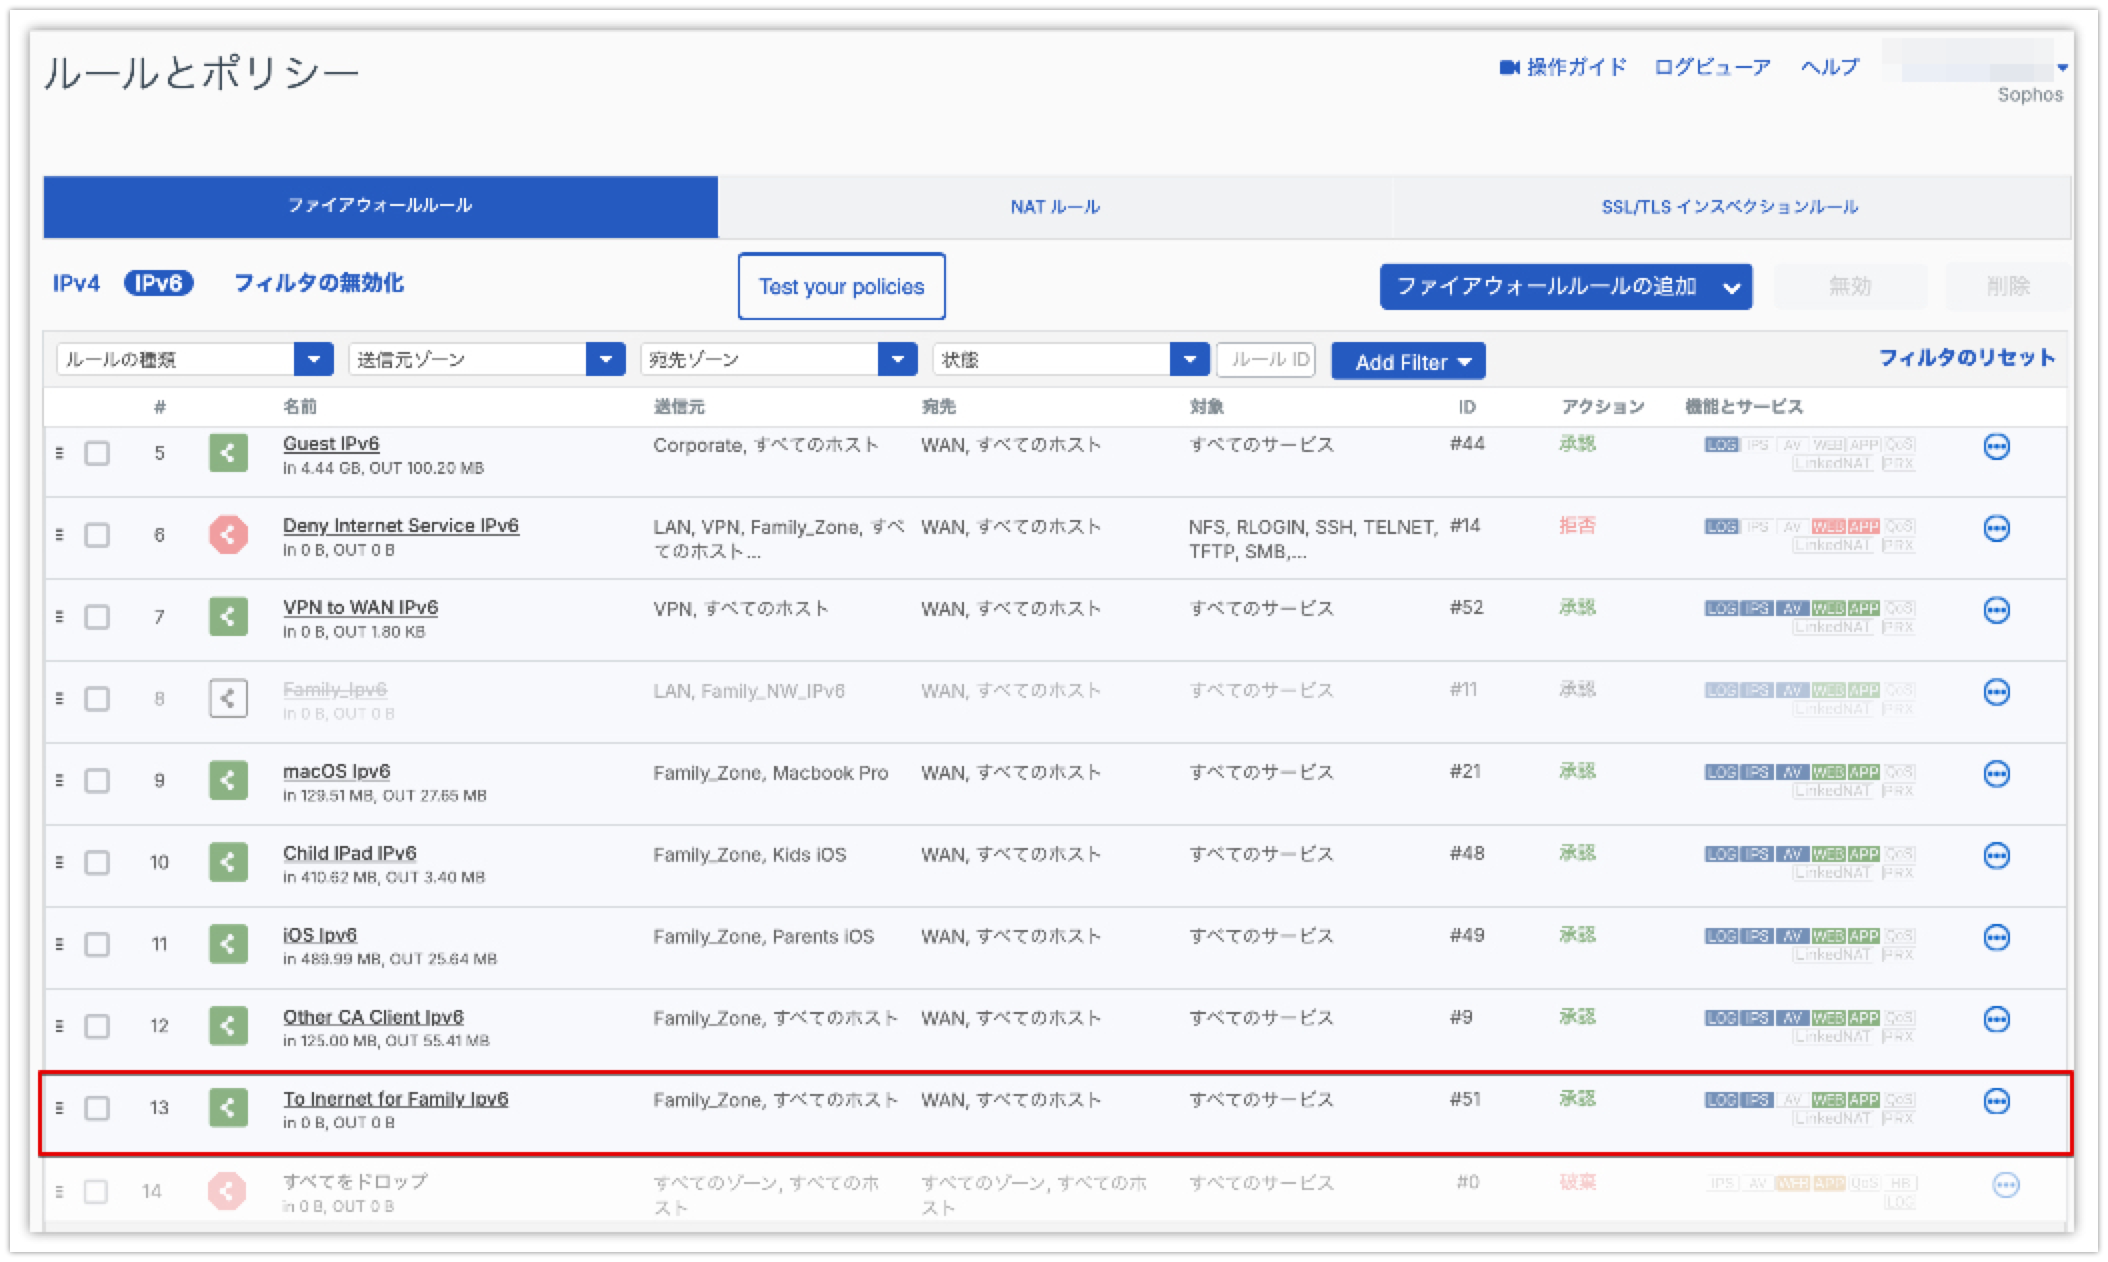Click フィルタのリセット link
Image resolution: width=2108 pixels, height=1262 pixels.
click(x=1967, y=358)
